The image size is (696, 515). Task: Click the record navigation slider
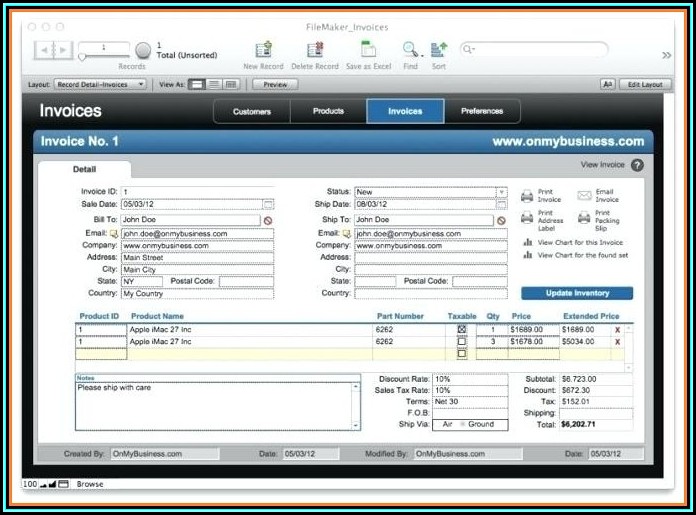105,49
